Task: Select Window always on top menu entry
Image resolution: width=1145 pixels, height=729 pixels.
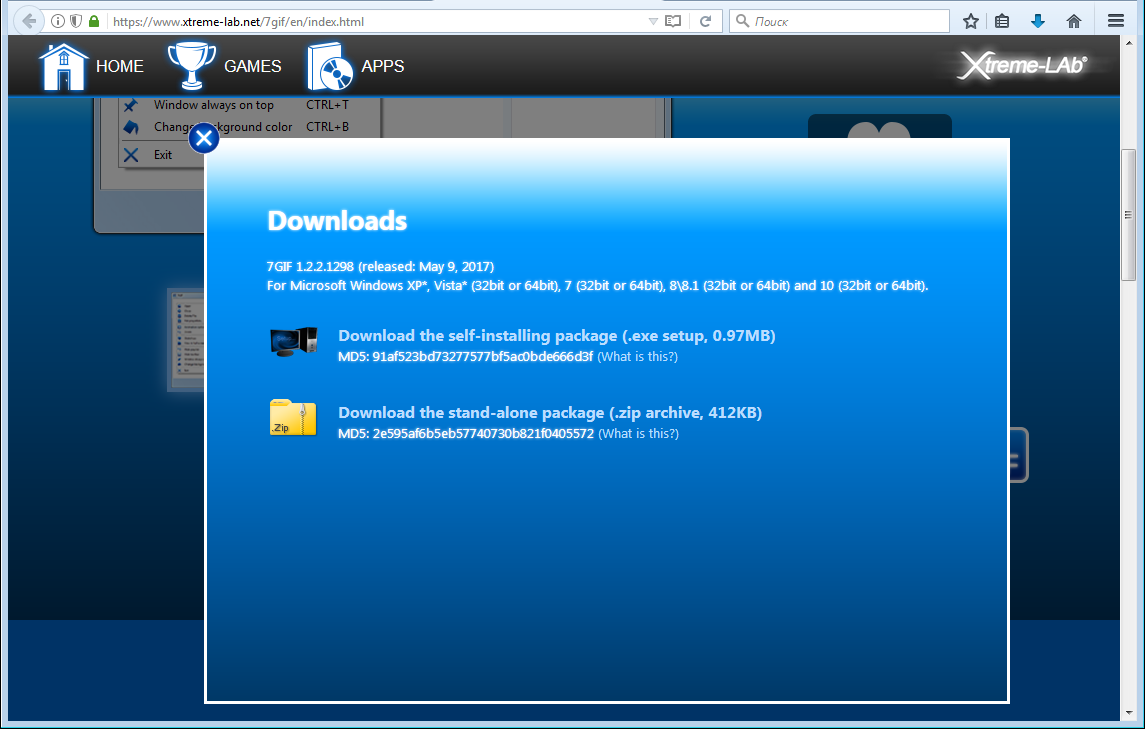Action: 213,105
